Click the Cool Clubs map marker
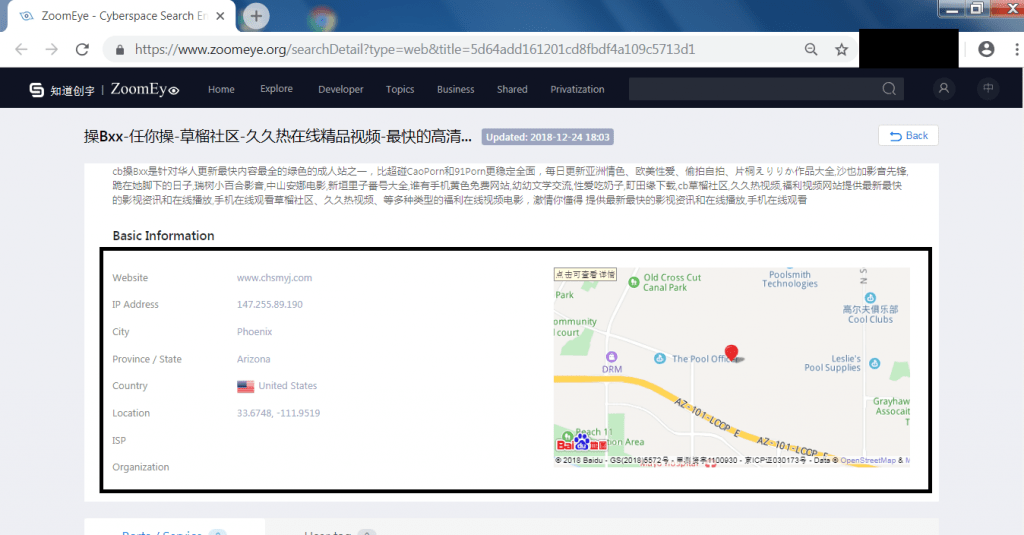1024x535 pixels. (x=870, y=299)
